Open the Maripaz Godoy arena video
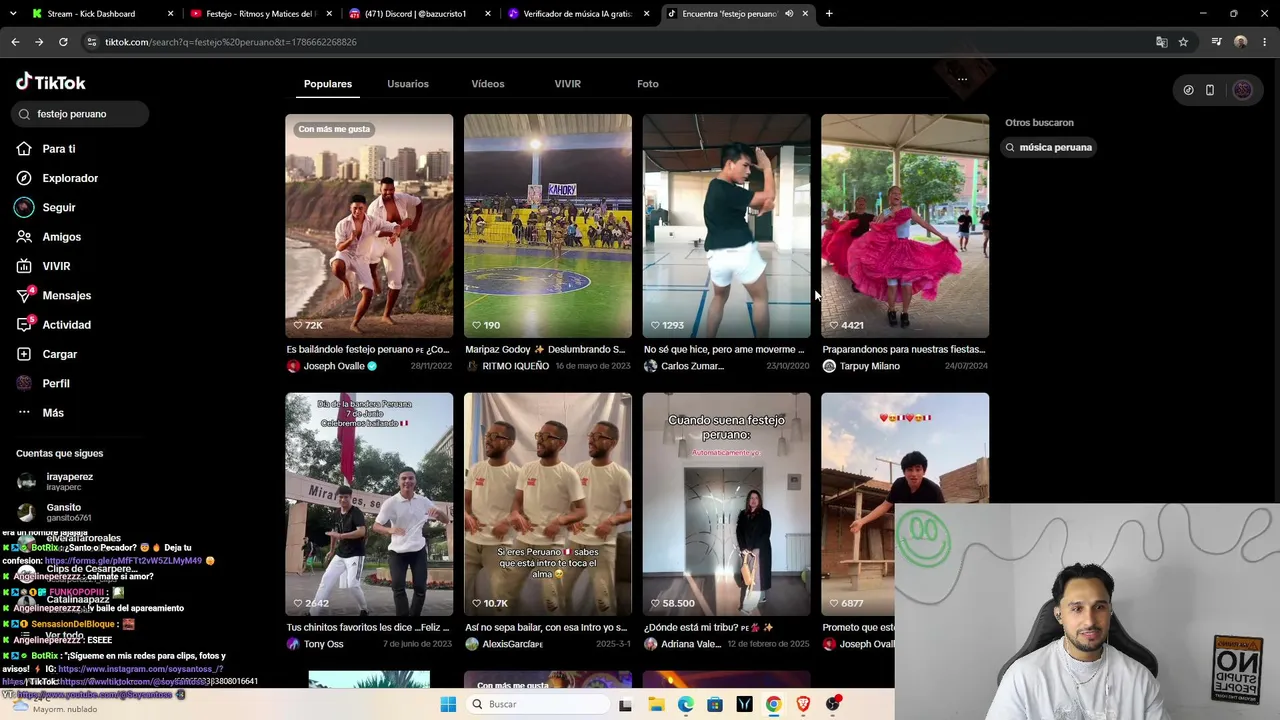This screenshot has width=1280, height=720. (548, 226)
